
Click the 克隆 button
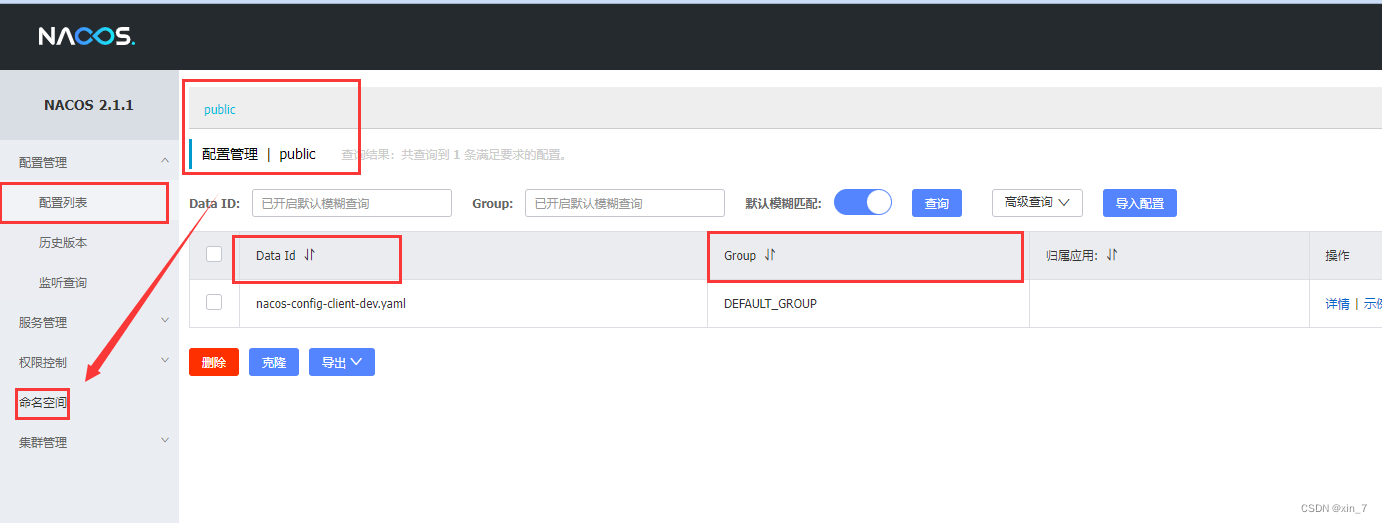(x=274, y=362)
